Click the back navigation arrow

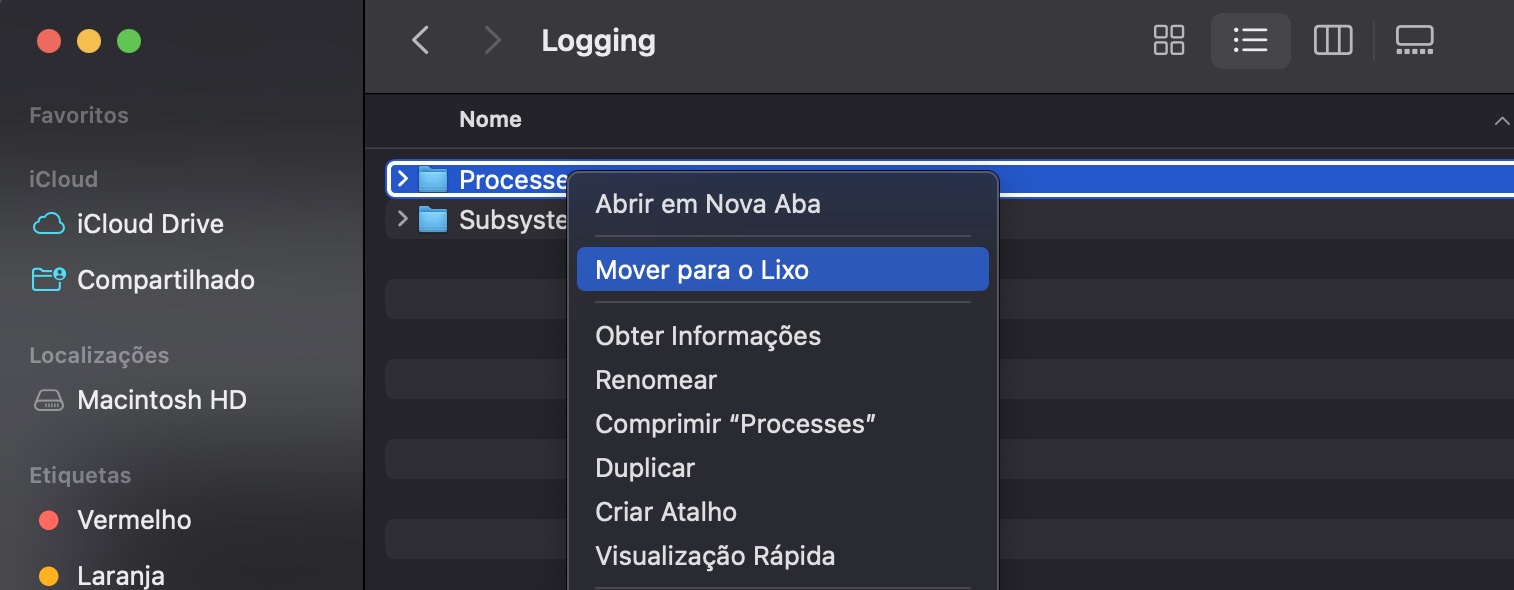420,41
